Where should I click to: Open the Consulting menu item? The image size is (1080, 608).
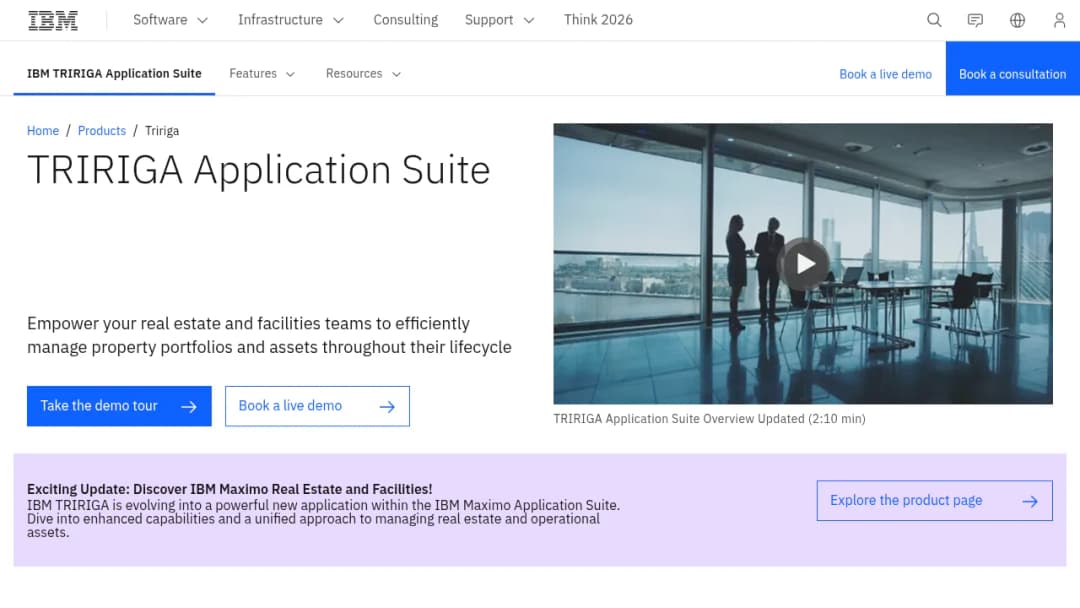coord(406,20)
